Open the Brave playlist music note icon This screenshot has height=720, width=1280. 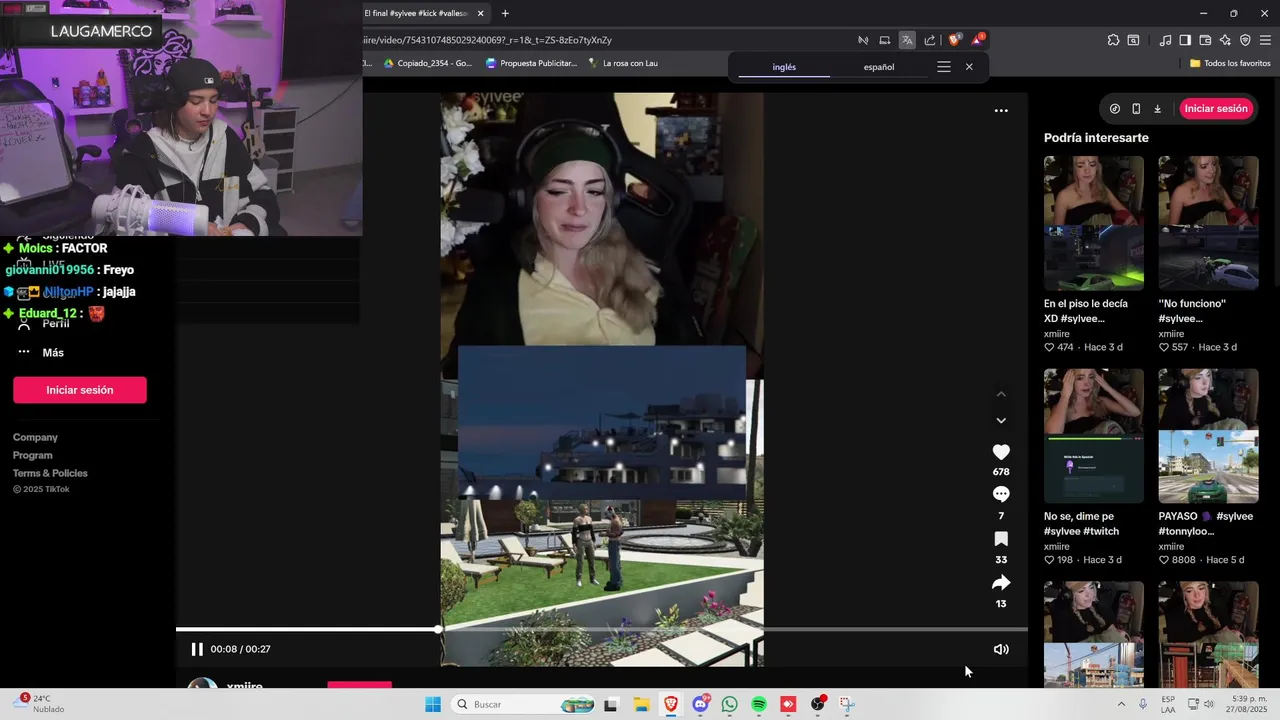click(1166, 40)
